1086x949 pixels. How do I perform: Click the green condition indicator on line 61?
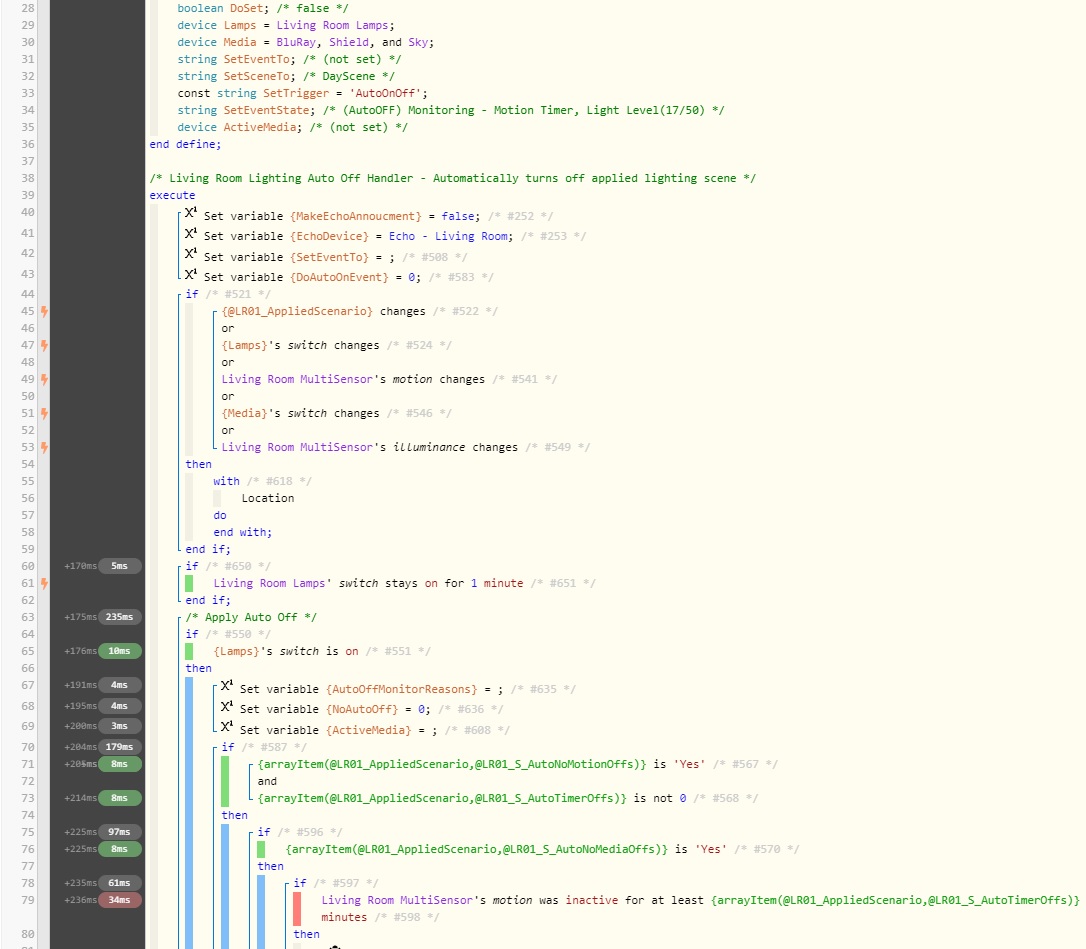(189, 583)
